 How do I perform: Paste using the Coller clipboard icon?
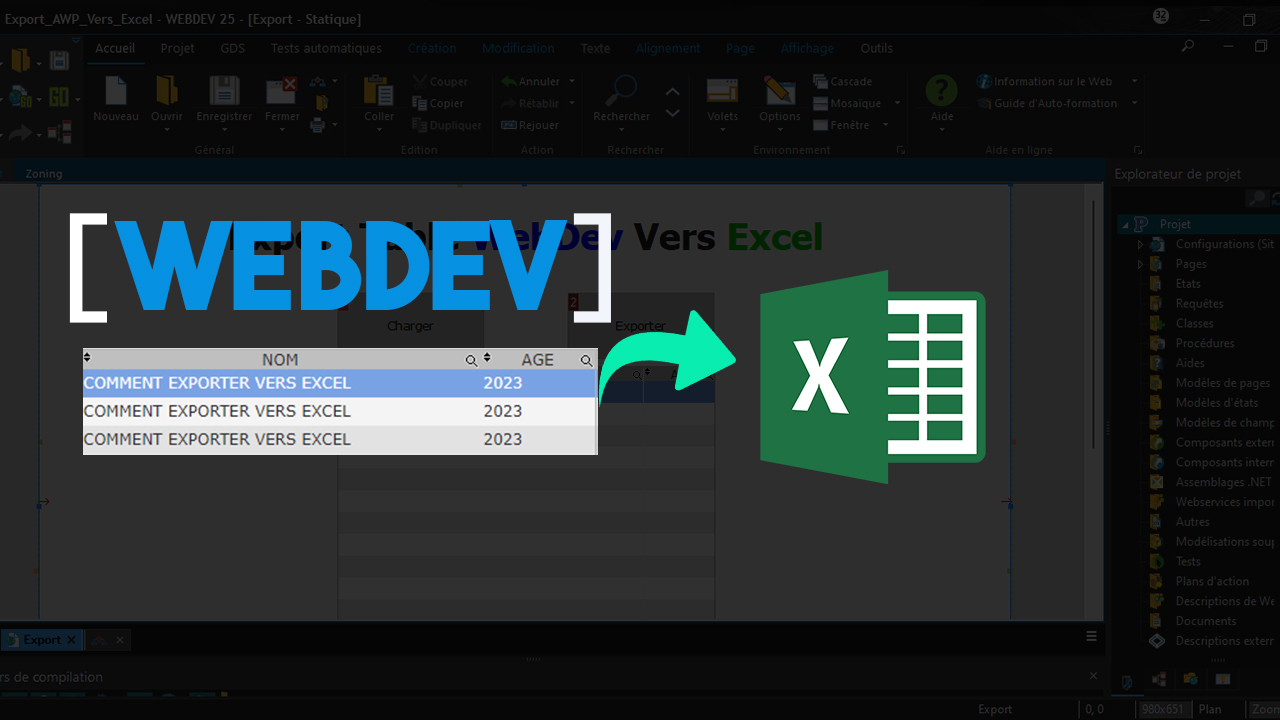click(x=378, y=92)
